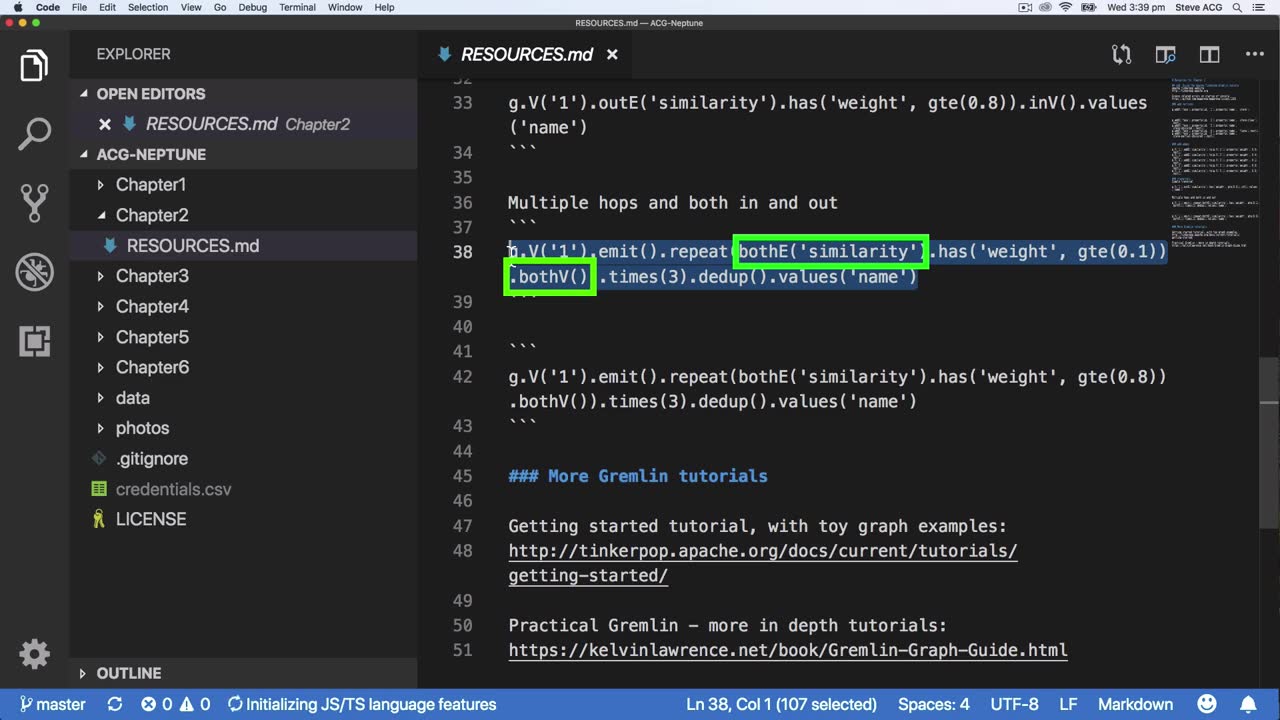Viewport: 1280px width, 720px height.
Task: Open the Help menu
Action: coord(384,7)
